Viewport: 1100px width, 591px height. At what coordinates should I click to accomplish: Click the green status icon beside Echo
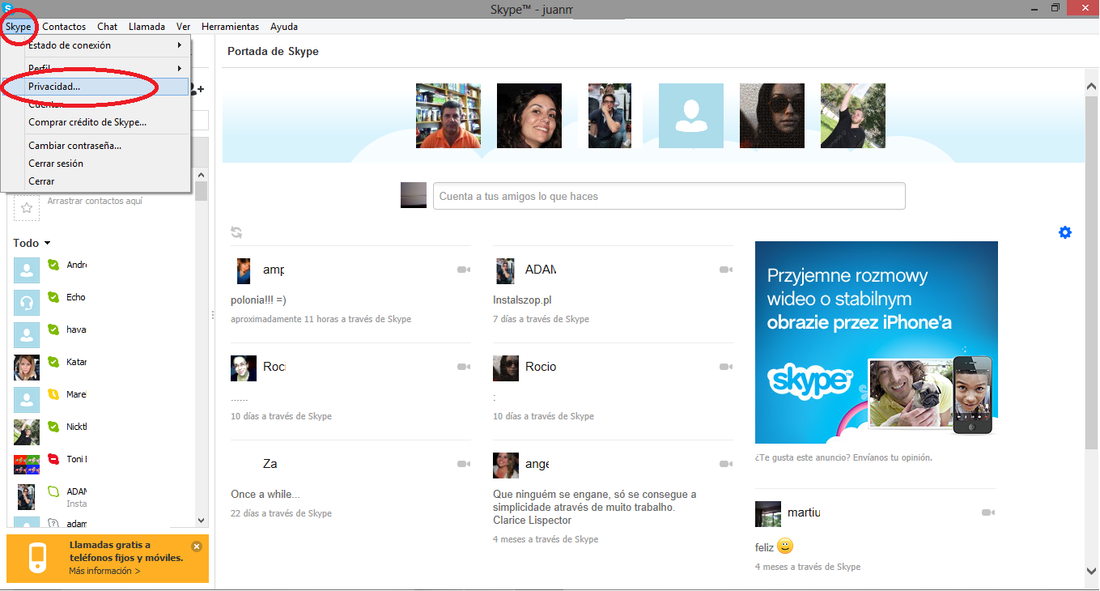pos(53,297)
